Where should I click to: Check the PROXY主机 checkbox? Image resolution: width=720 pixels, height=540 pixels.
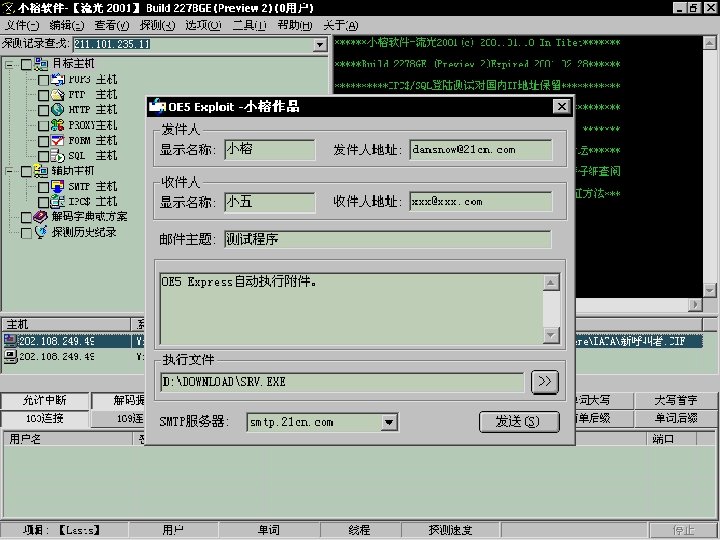tap(43, 126)
